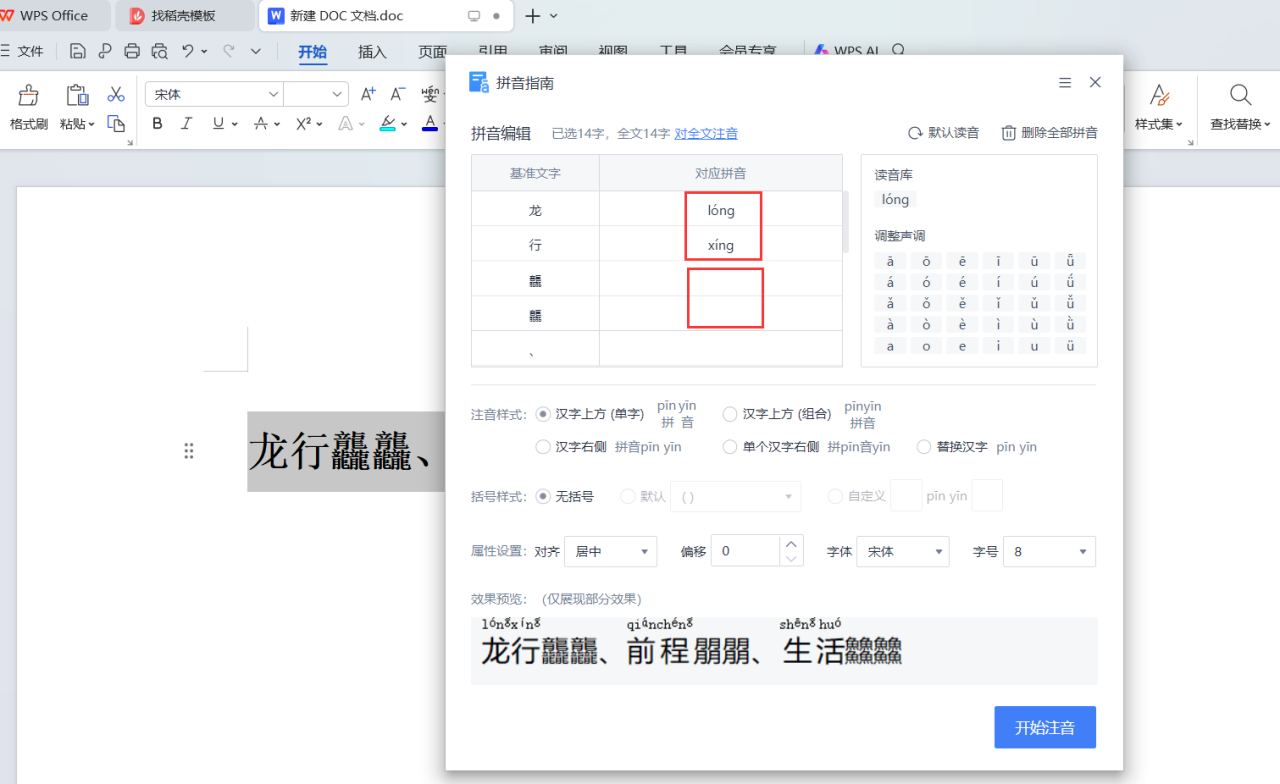This screenshot has height=784, width=1280.
Task: Open Print Preview from quick access toolbar
Action: [159, 51]
